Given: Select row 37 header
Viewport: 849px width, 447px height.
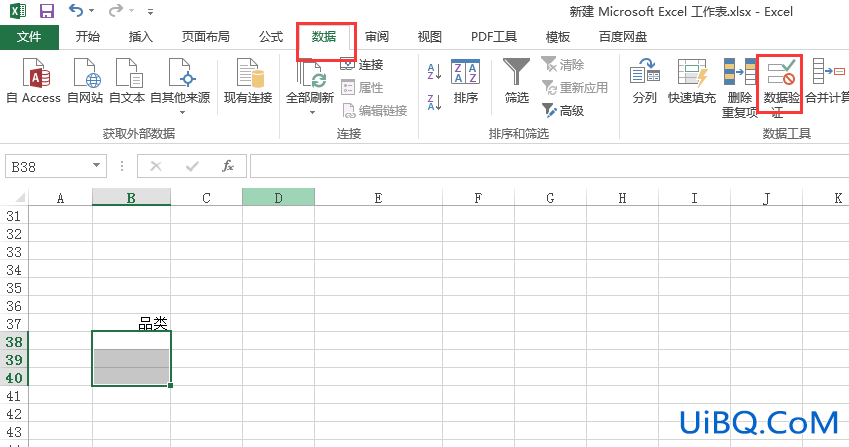Looking at the screenshot, I should coord(14,324).
